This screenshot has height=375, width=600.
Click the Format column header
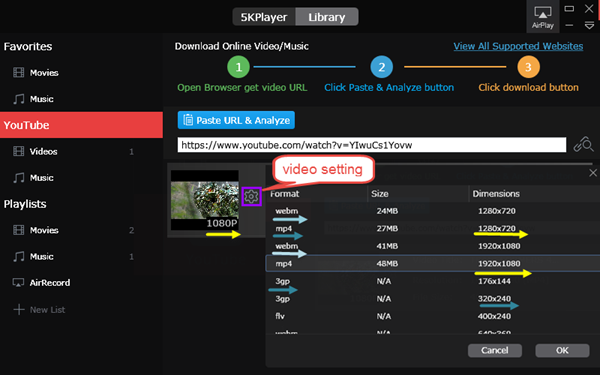tap(285, 194)
